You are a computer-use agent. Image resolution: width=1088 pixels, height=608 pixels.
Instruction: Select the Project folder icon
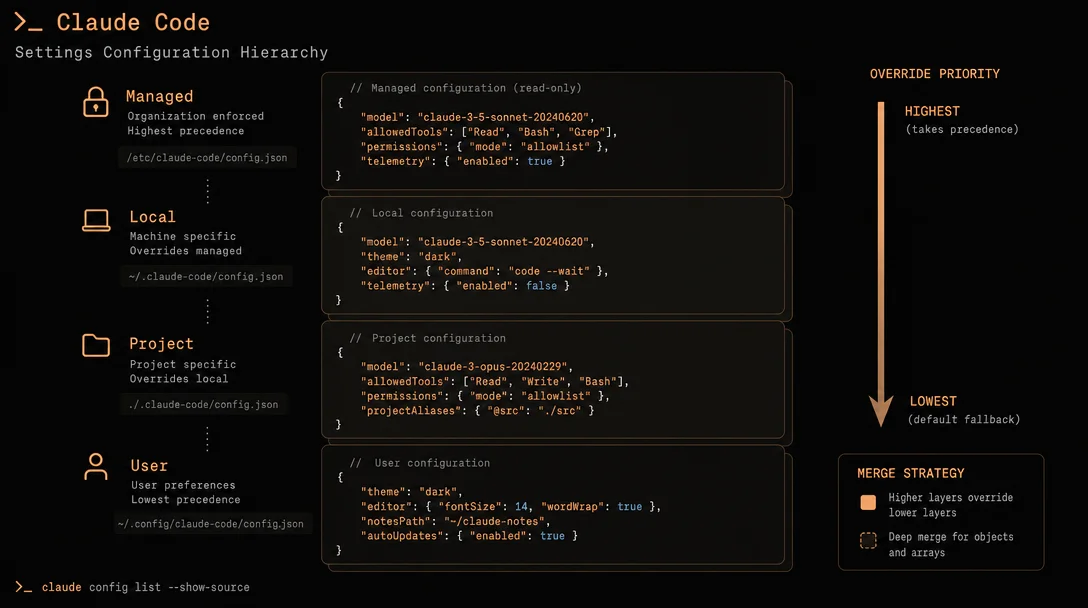(x=96, y=345)
